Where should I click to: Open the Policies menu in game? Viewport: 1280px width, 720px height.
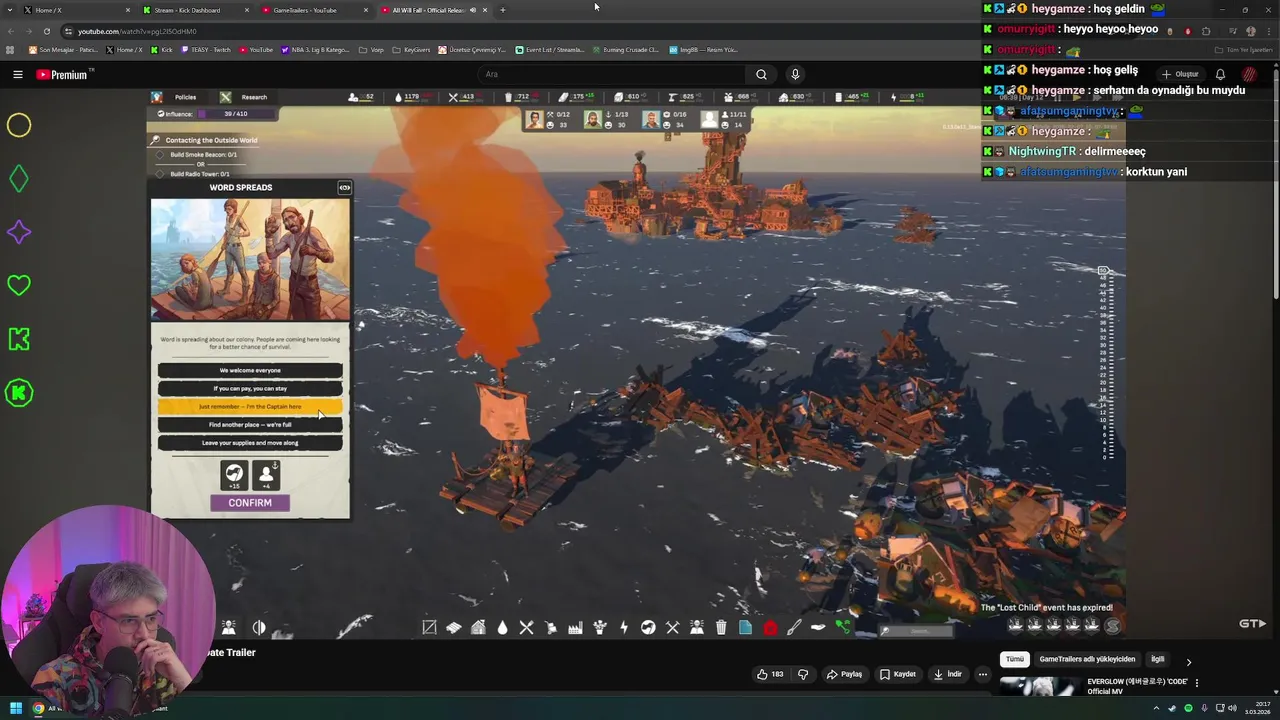(x=175, y=97)
